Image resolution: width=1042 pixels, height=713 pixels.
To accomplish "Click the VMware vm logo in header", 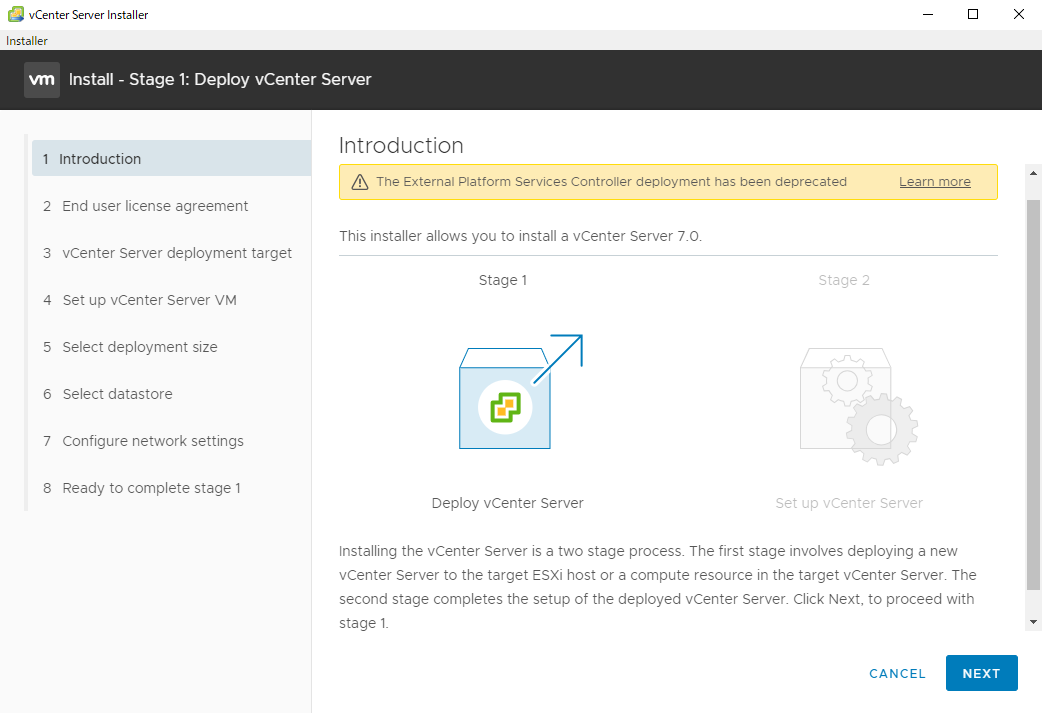I will point(42,80).
